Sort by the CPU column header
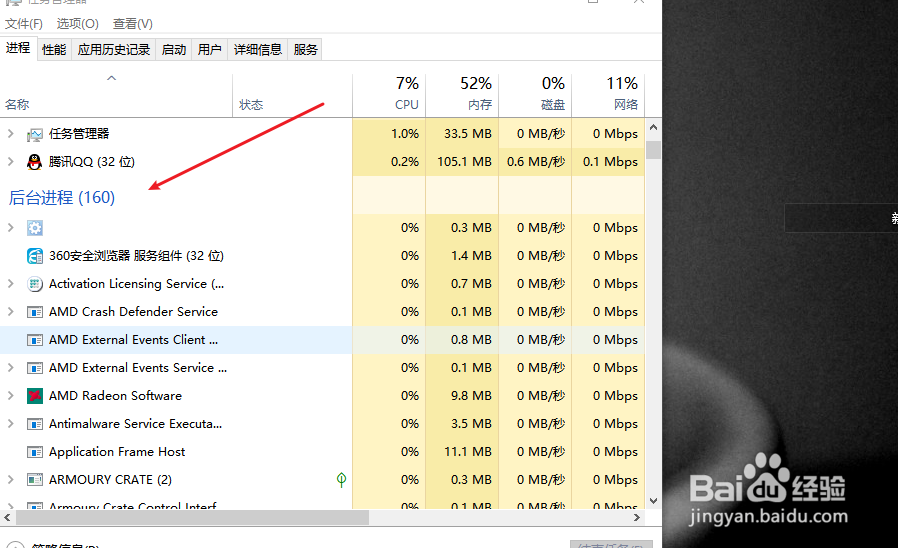 point(389,96)
